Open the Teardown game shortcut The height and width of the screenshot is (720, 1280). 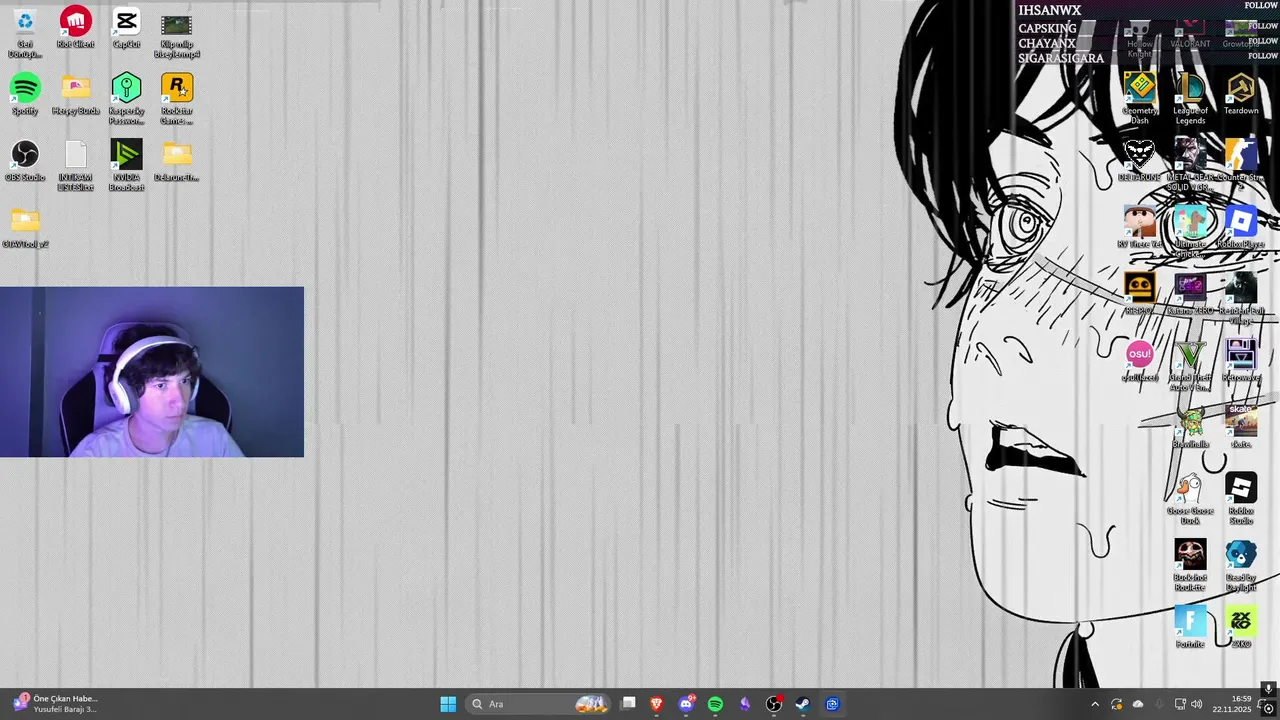click(x=1241, y=95)
